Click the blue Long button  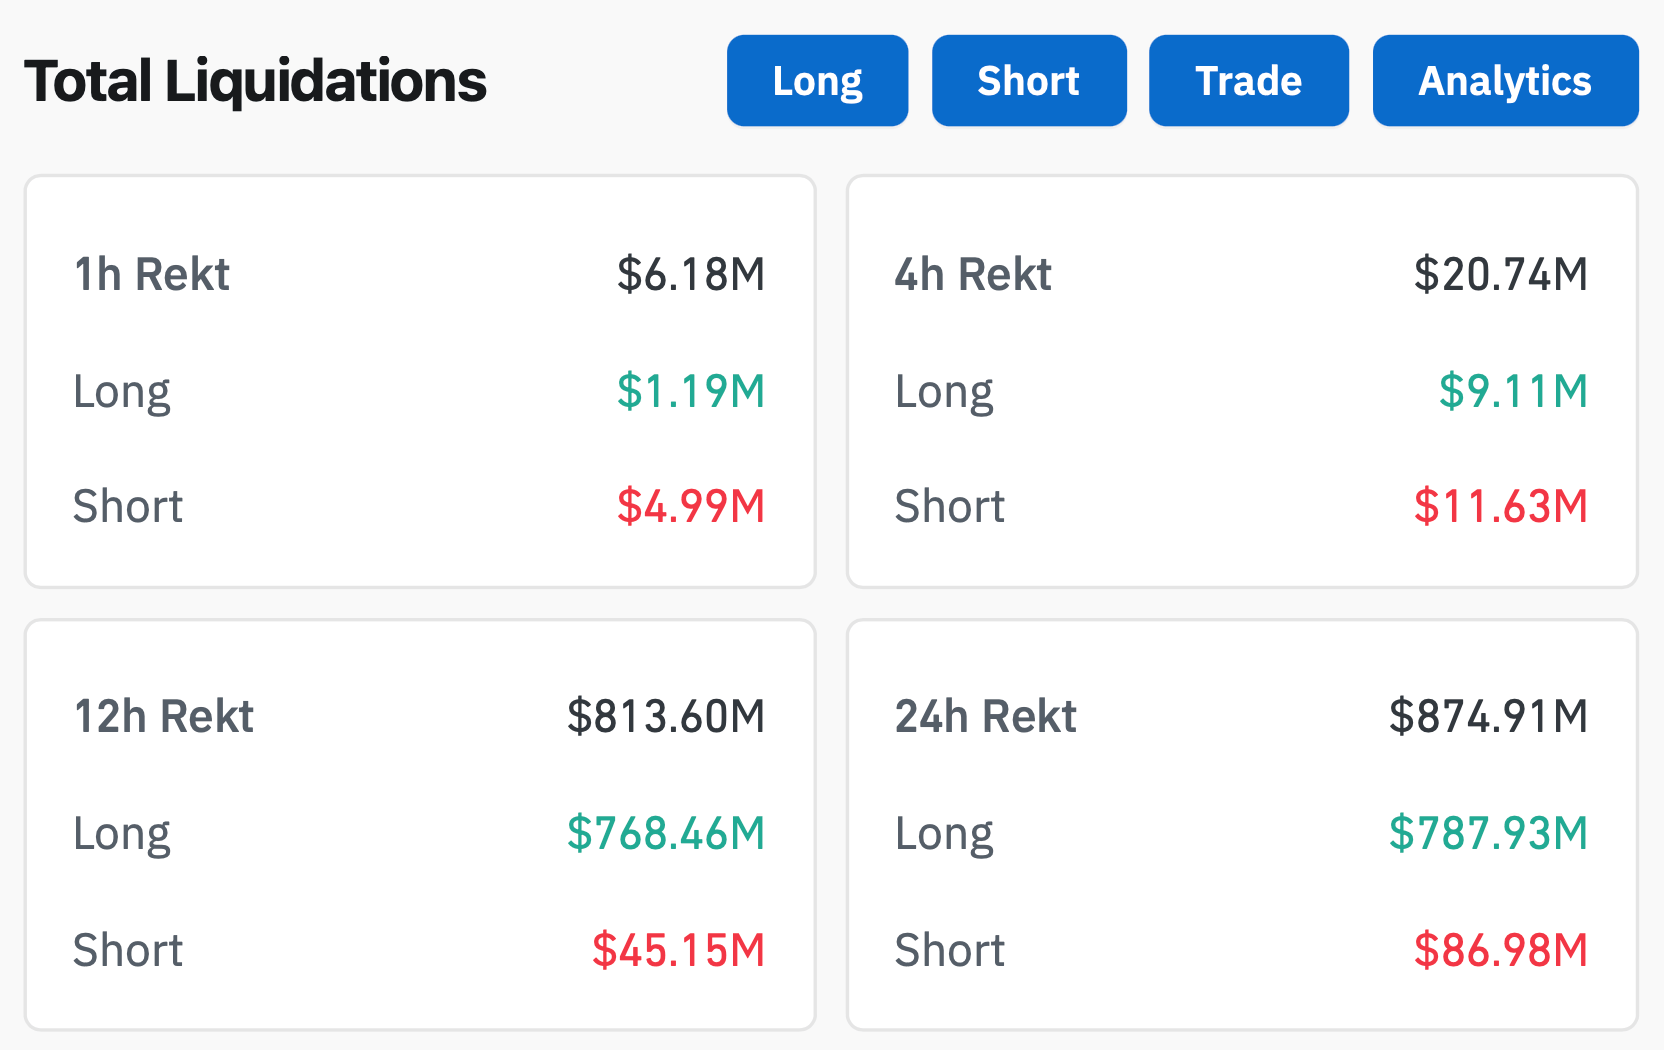[817, 81]
